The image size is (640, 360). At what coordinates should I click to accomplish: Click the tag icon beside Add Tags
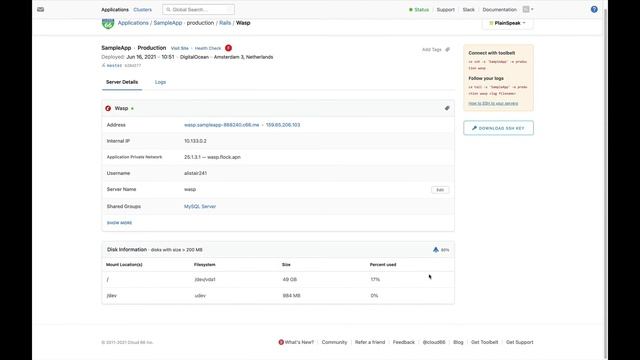pyautogui.click(x=447, y=49)
